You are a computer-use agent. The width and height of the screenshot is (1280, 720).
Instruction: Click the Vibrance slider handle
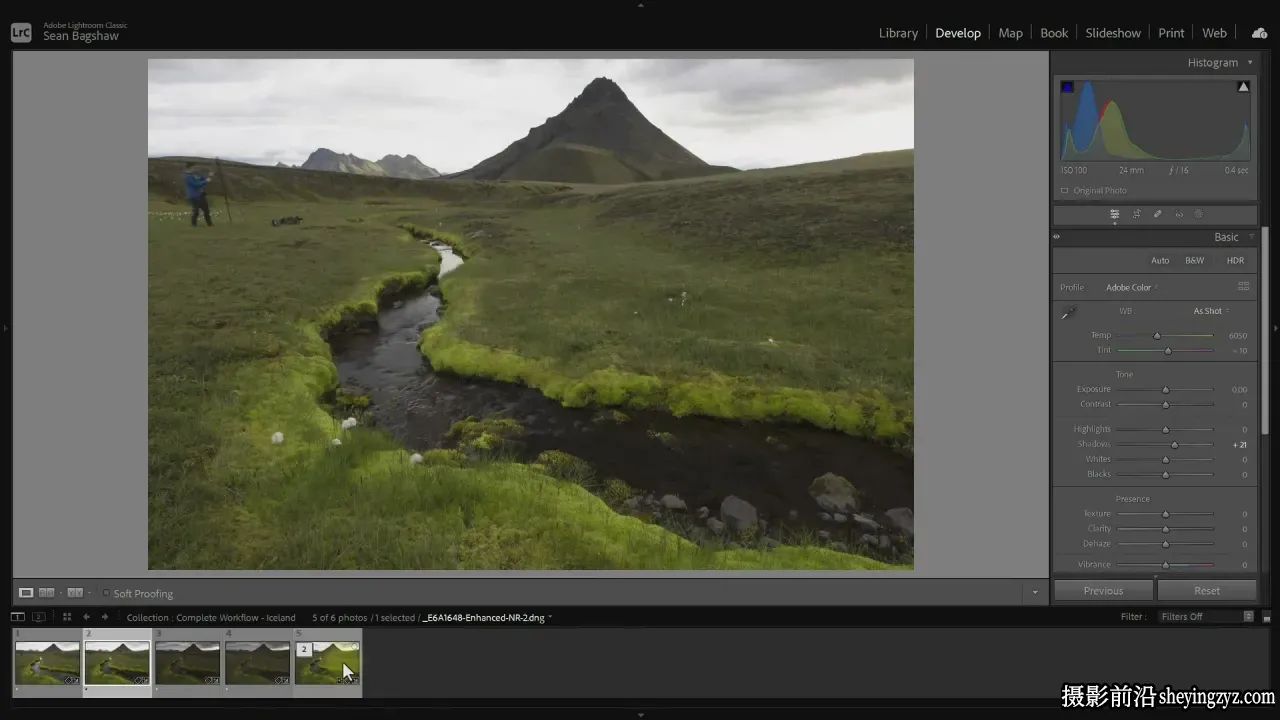pos(1165,565)
